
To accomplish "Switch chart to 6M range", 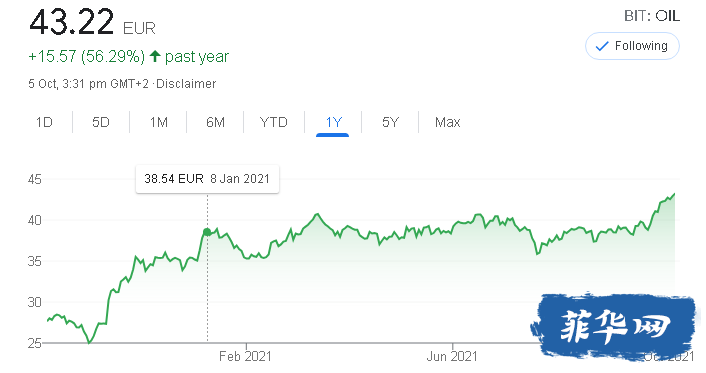I will tap(215, 122).
